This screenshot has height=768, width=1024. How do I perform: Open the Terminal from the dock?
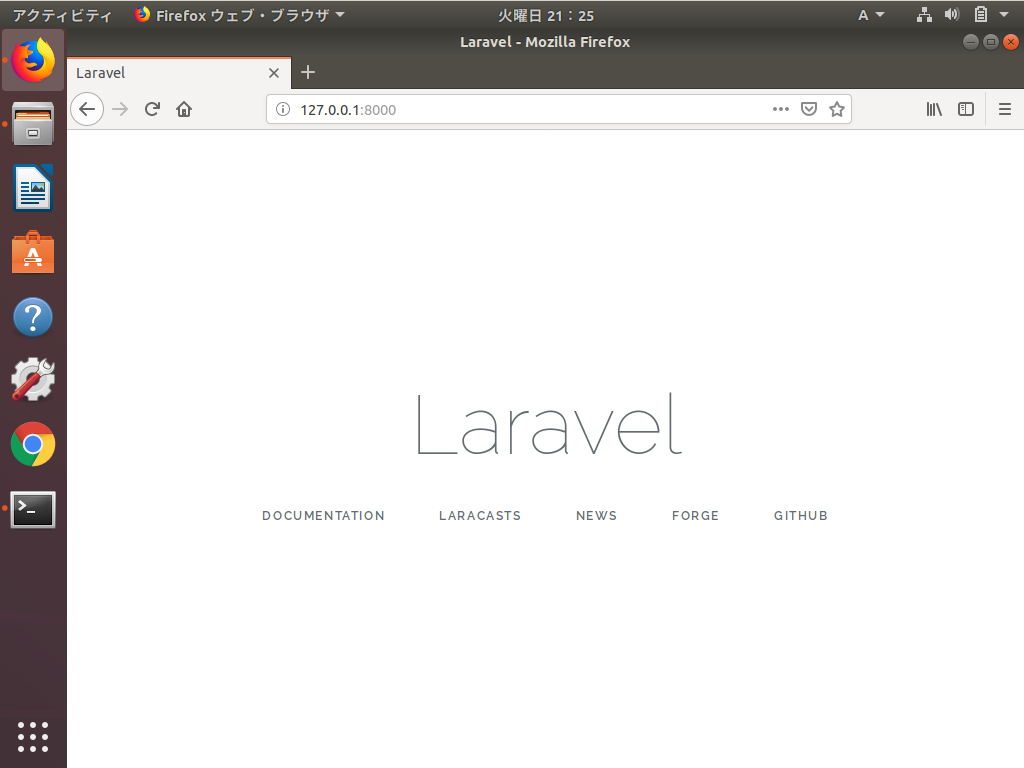pos(33,509)
